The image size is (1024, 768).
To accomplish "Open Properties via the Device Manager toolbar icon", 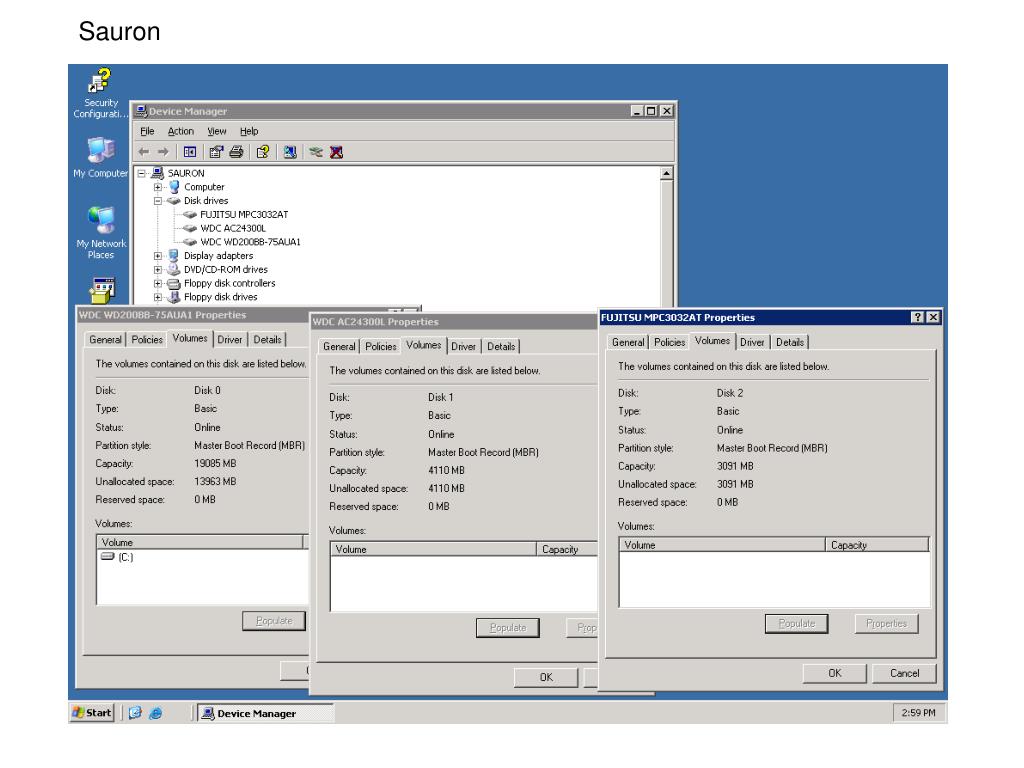I will (216, 152).
